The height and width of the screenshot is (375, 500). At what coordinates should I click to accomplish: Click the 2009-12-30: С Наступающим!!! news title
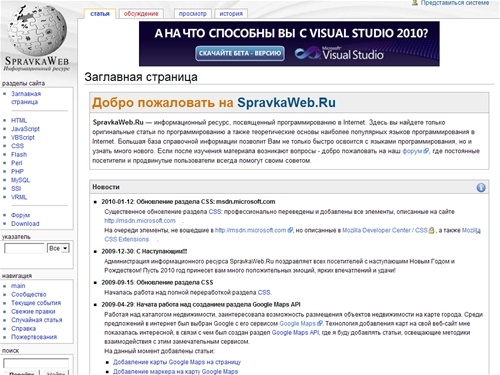tap(144, 251)
